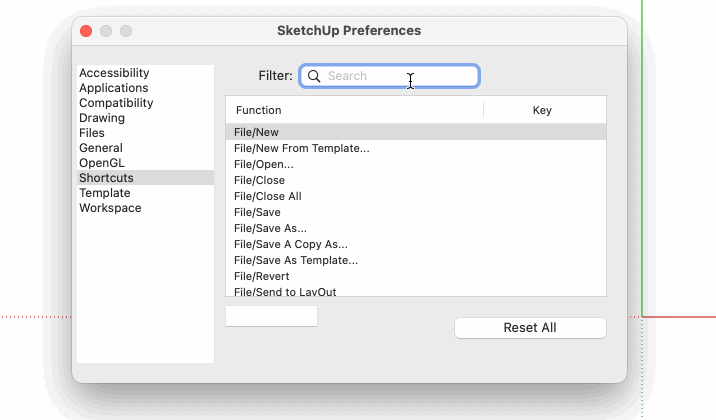Select the File/Open... shortcut row
The width and height of the screenshot is (716, 420).
click(x=264, y=164)
